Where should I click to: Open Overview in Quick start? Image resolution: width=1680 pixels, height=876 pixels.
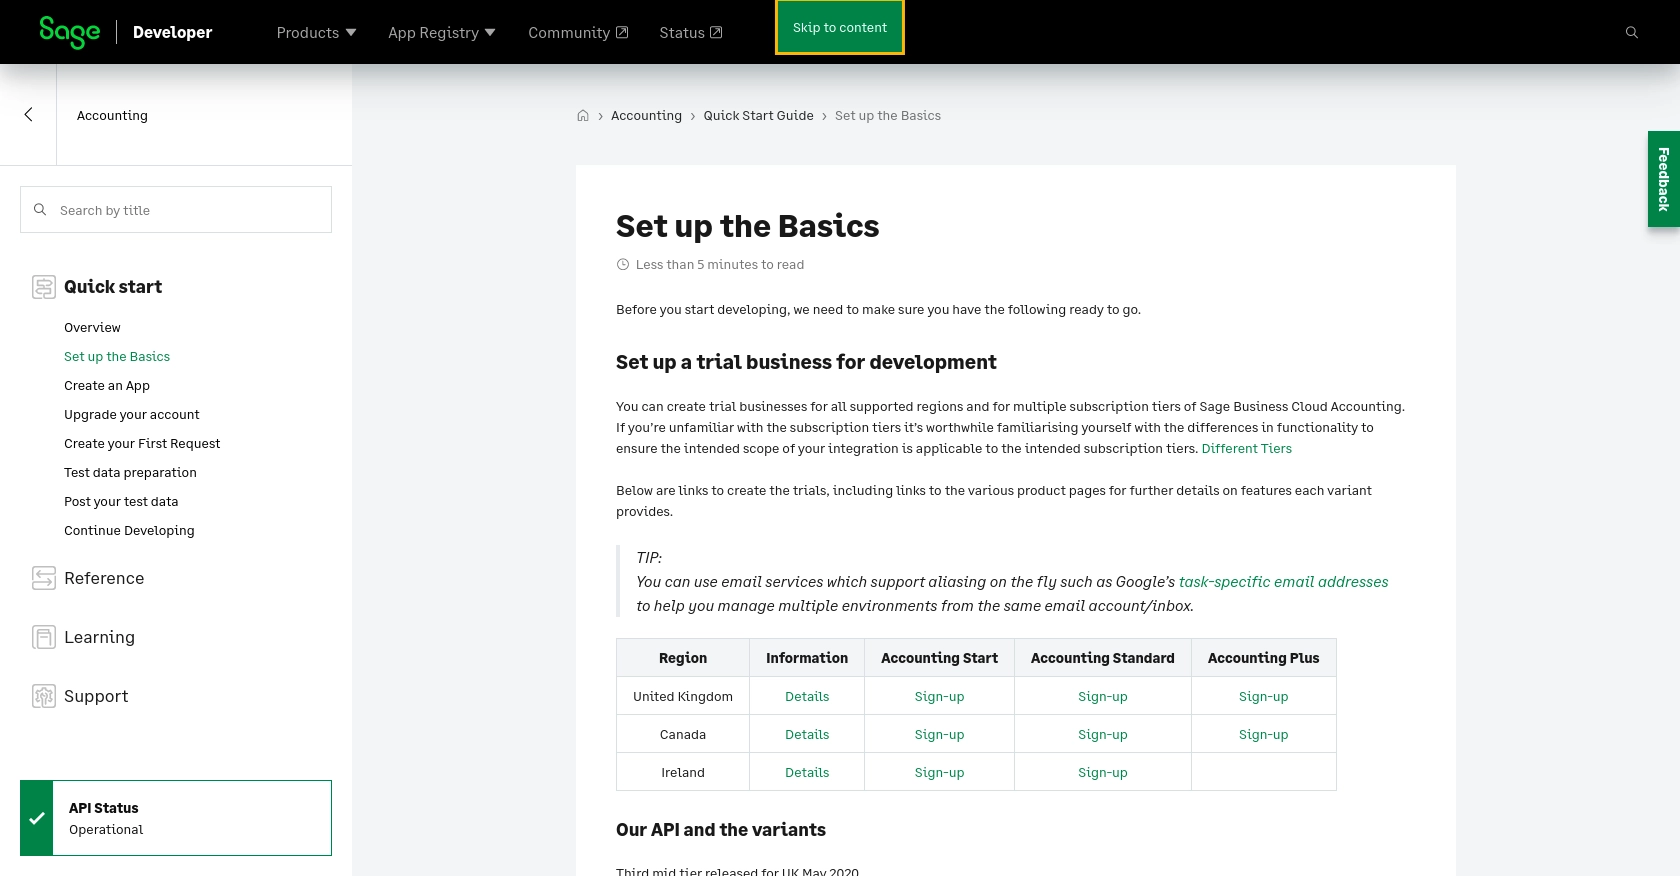click(92, 328)
